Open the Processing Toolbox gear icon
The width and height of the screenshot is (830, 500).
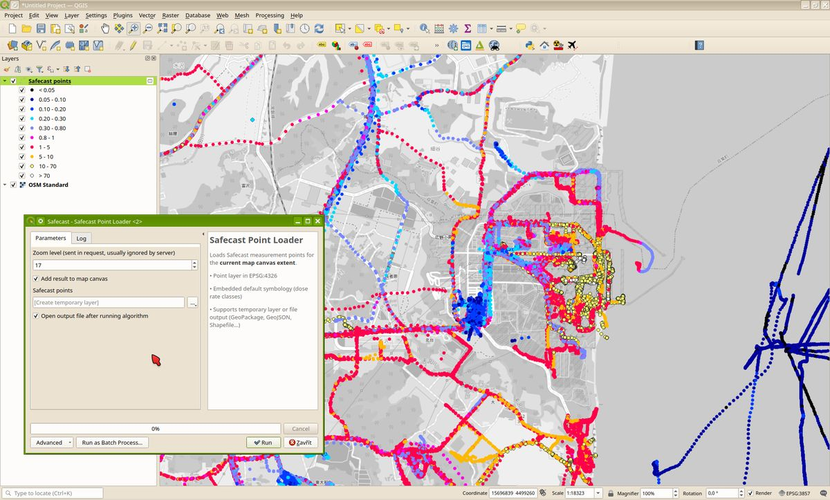tap(453, 29)
